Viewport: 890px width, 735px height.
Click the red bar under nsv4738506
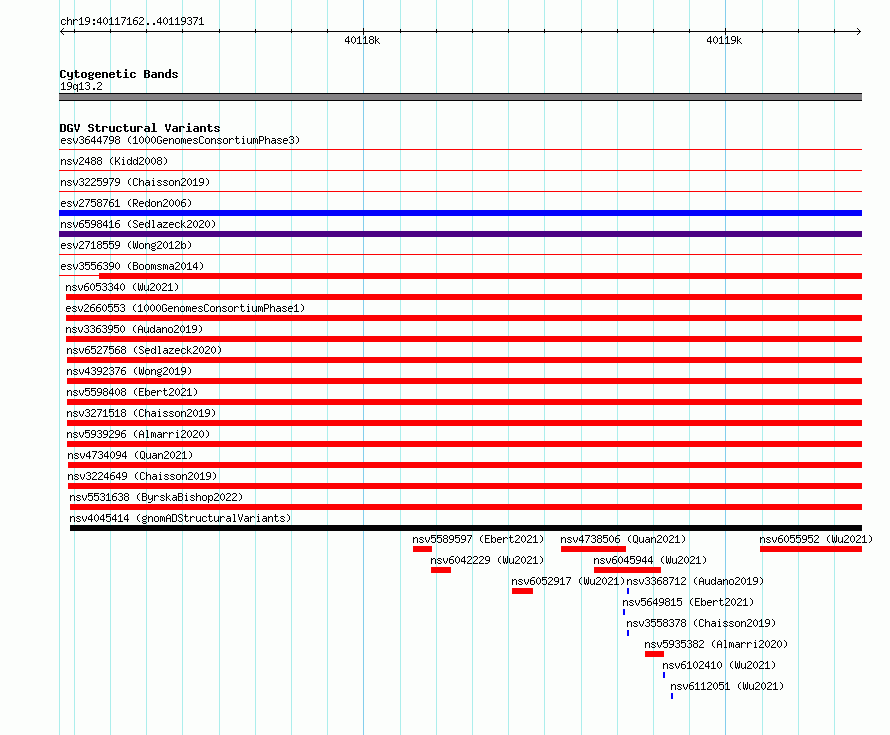[x=593, y=549]
